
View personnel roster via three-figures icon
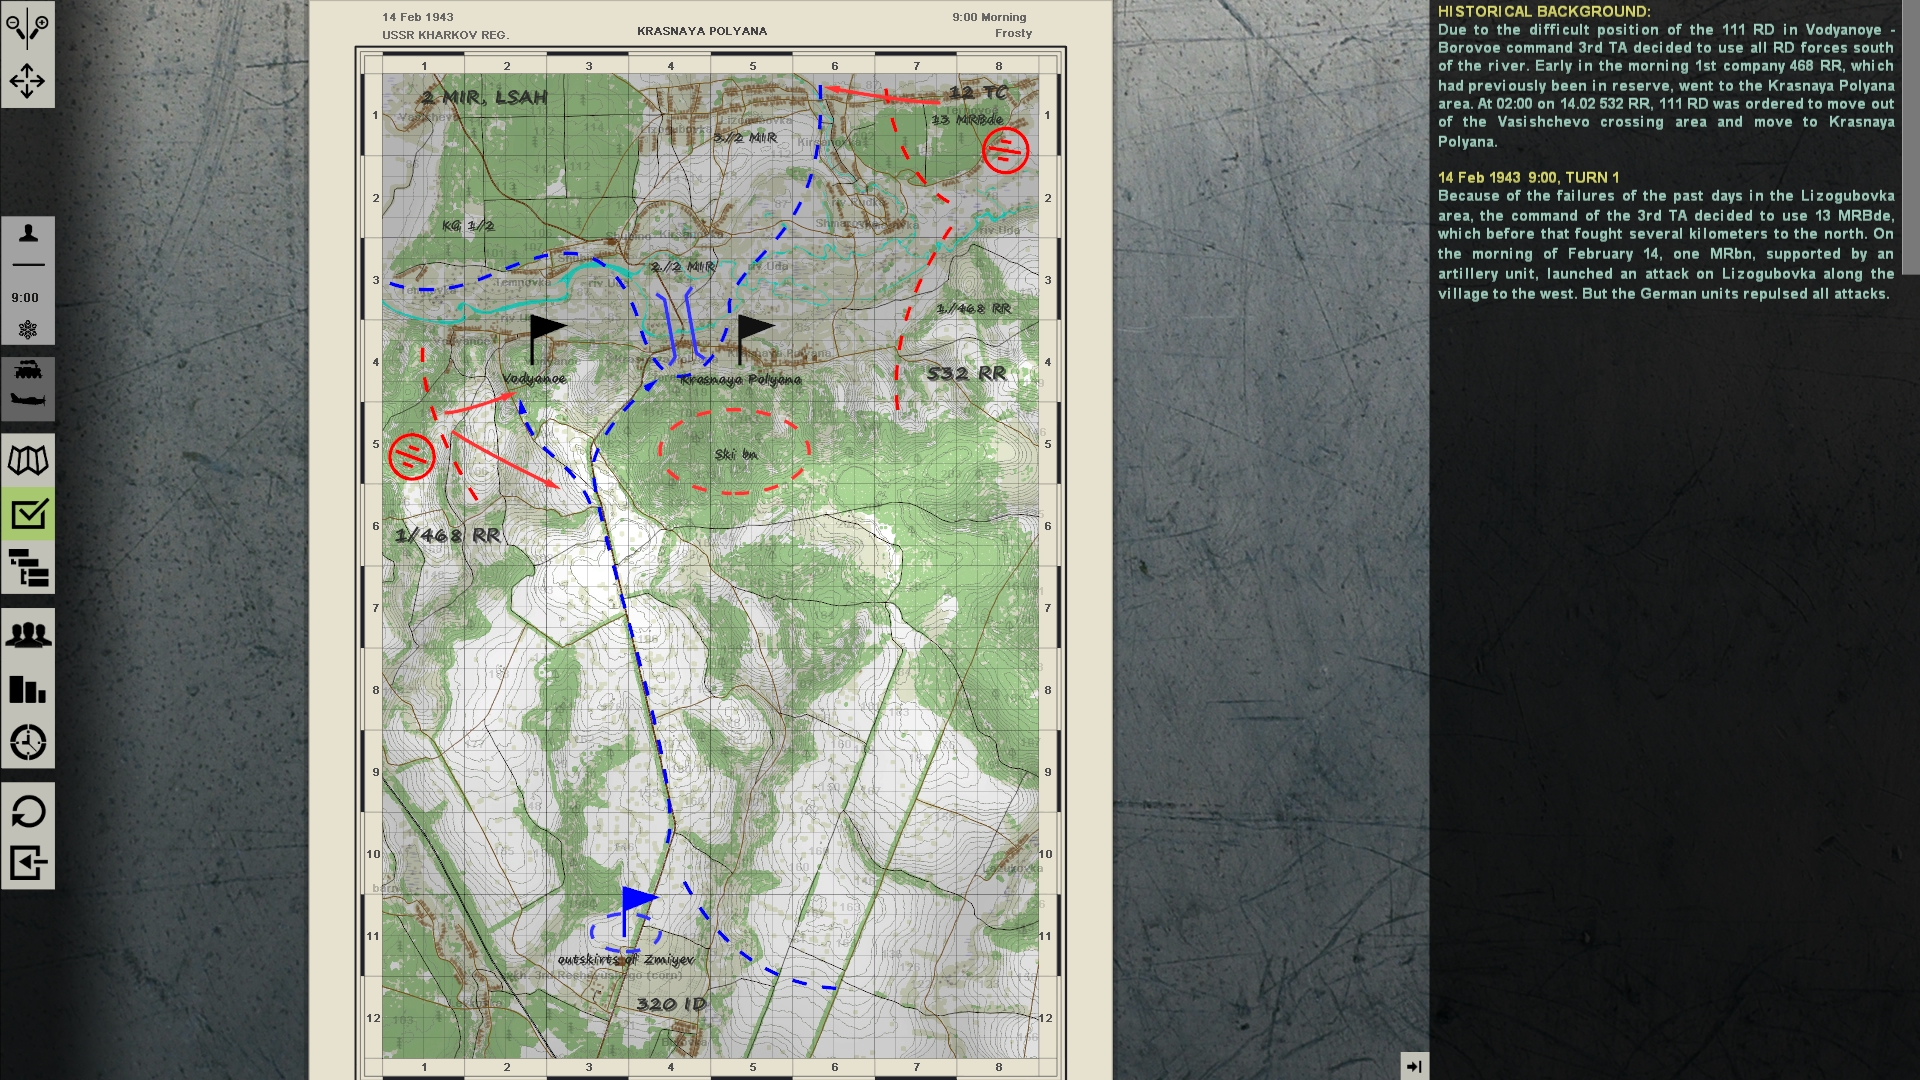point(27,632)
